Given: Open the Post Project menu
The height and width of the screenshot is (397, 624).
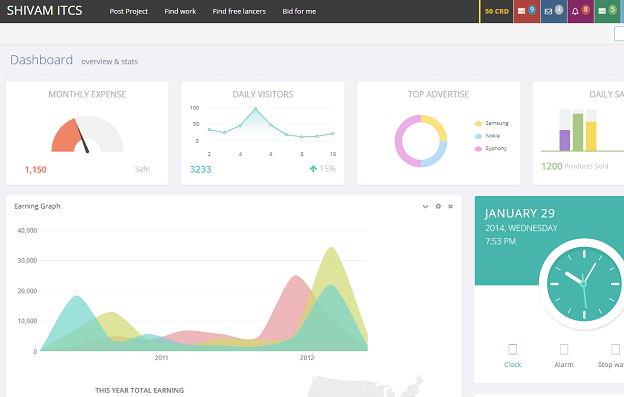Looking at the screenshot, I should [x=129, y=12].
